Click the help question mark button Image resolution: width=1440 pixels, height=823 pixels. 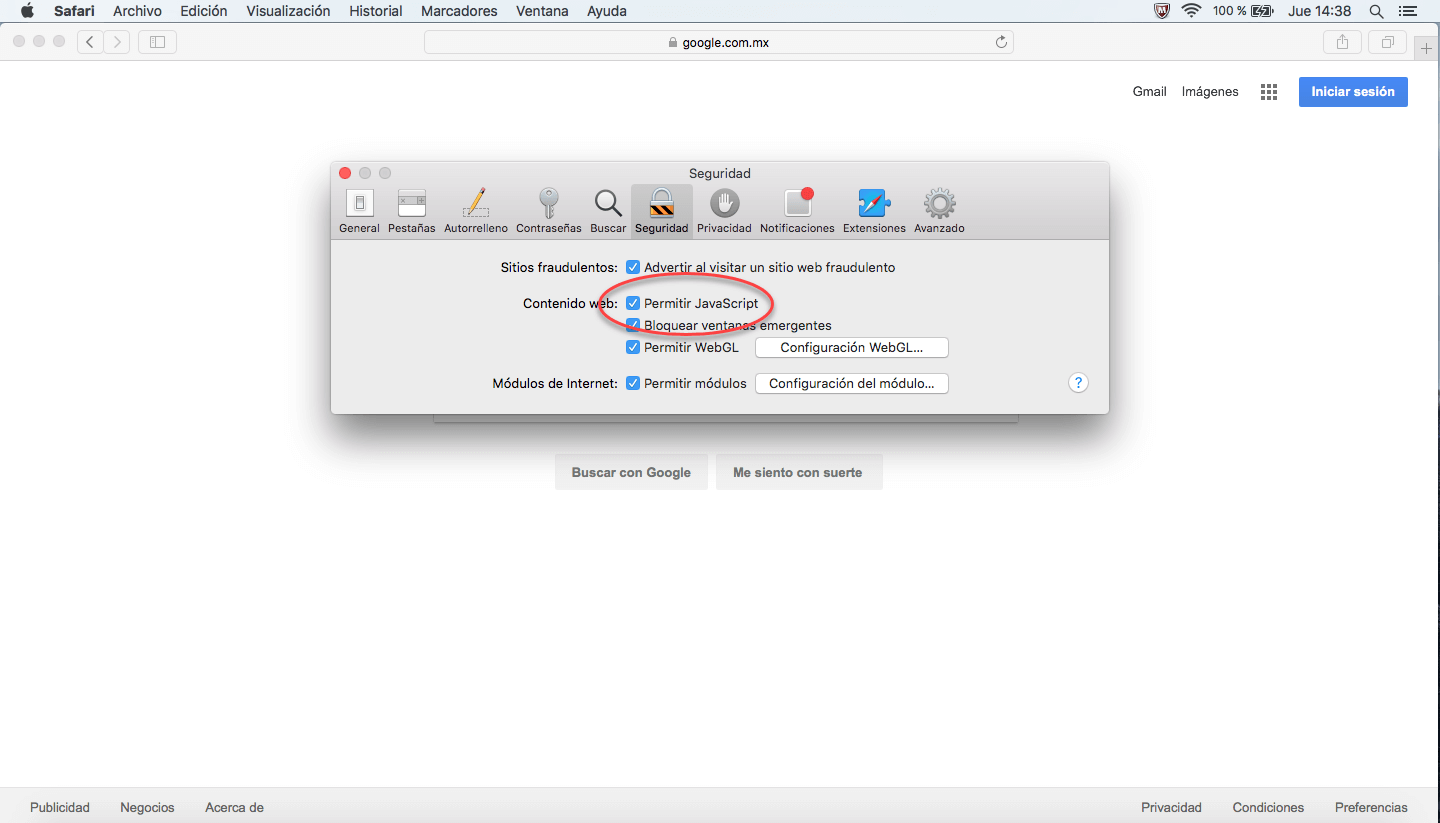[1078, 383]
